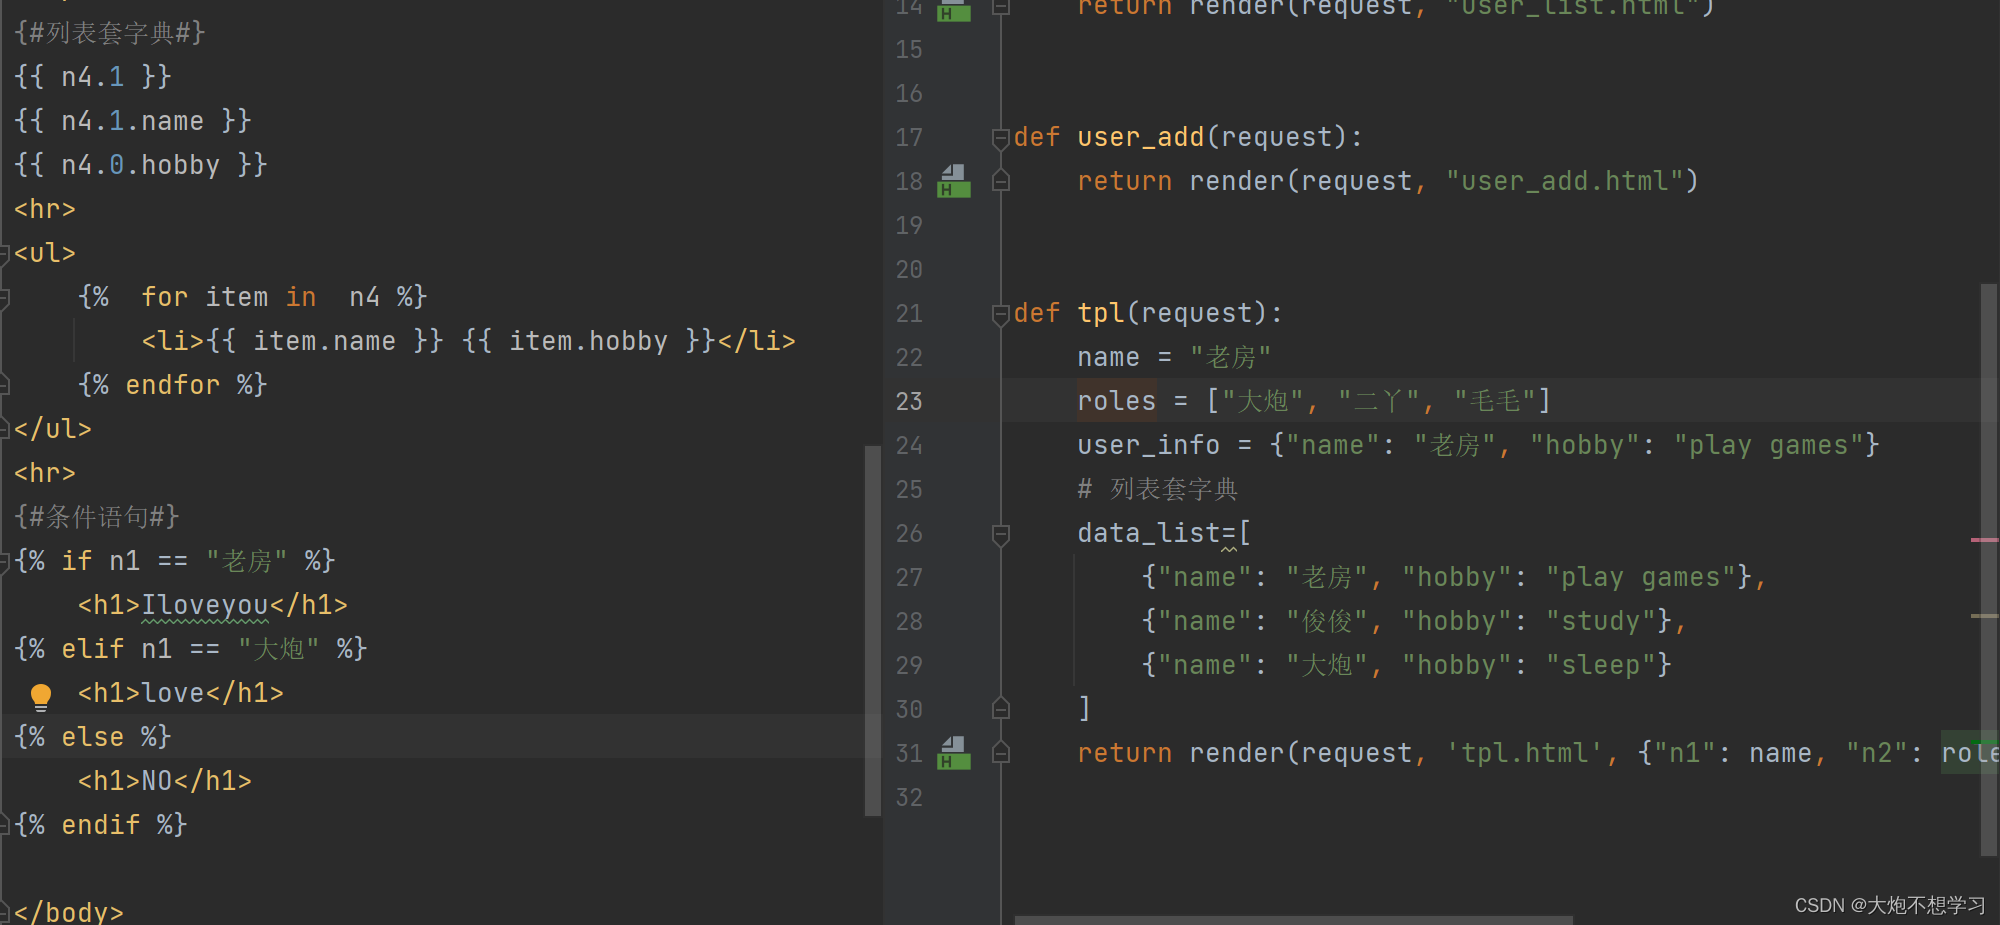Collapse the data_list fold marker on line 26
The width and height of the screenshot is (2000, 925).
(x=1000, y=534)
